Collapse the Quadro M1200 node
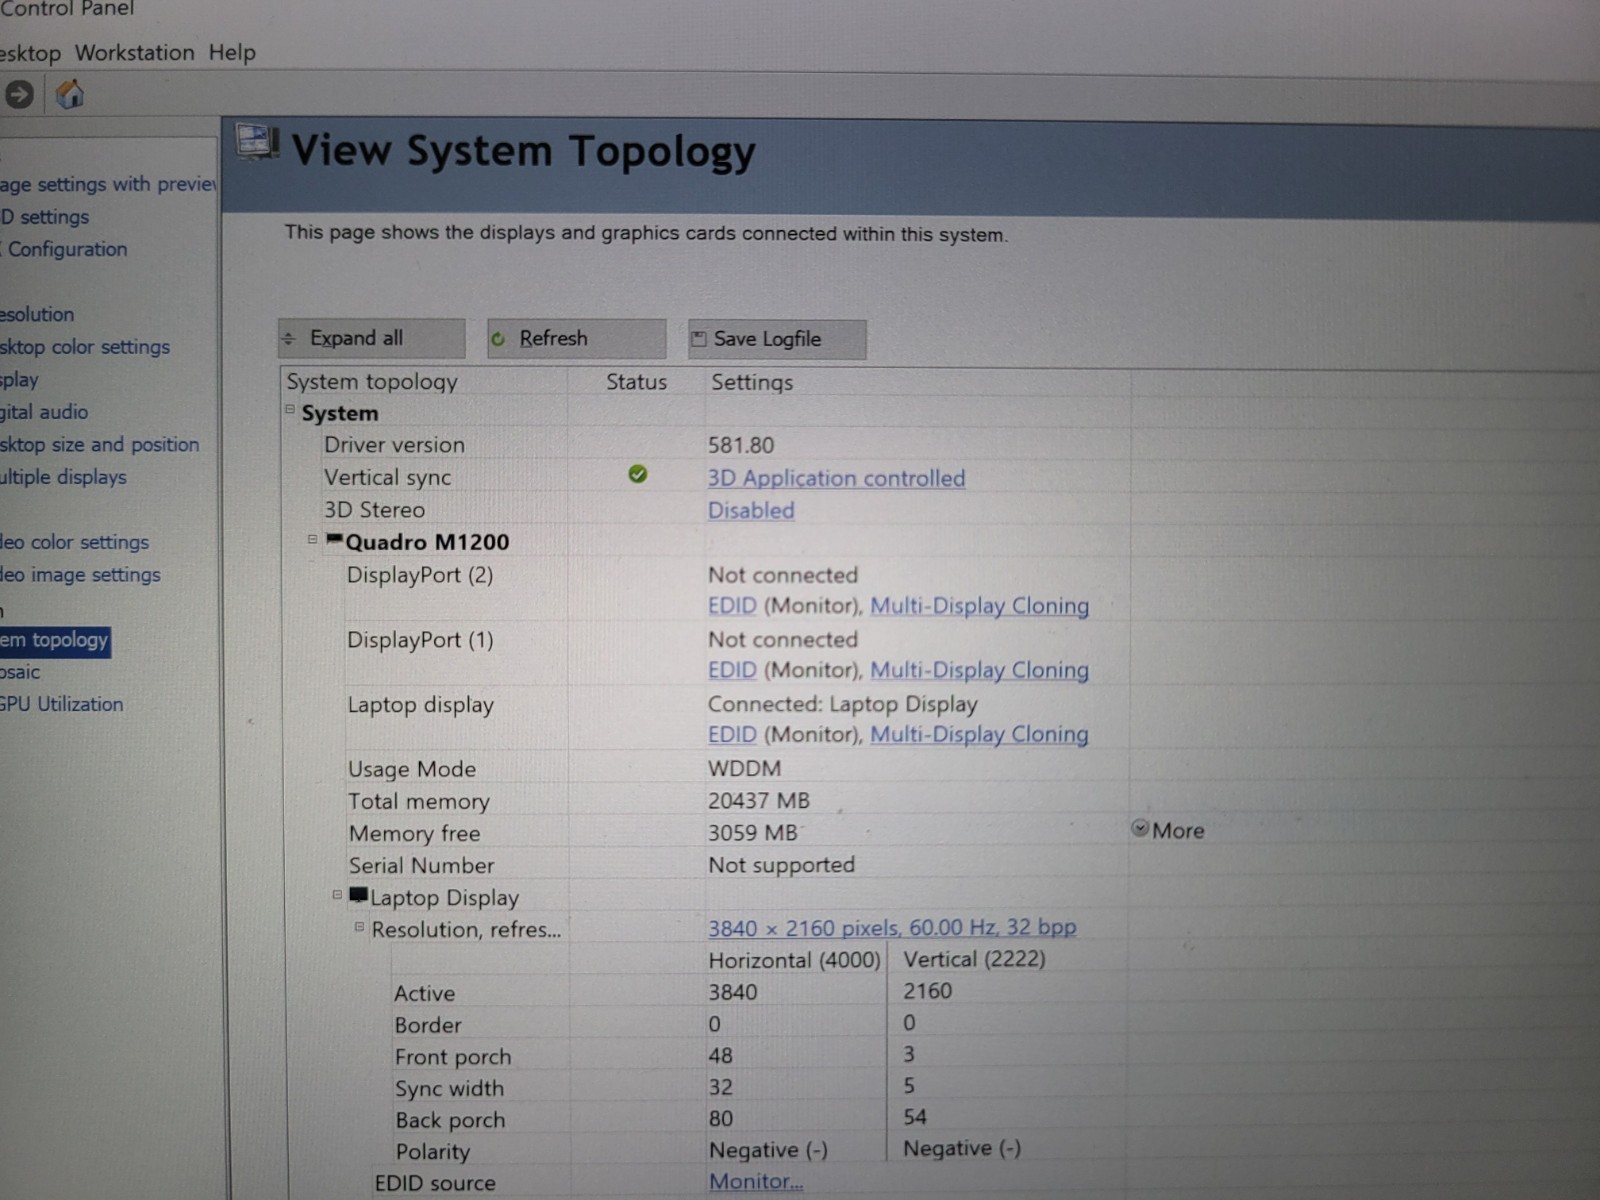 pos(312,539)
